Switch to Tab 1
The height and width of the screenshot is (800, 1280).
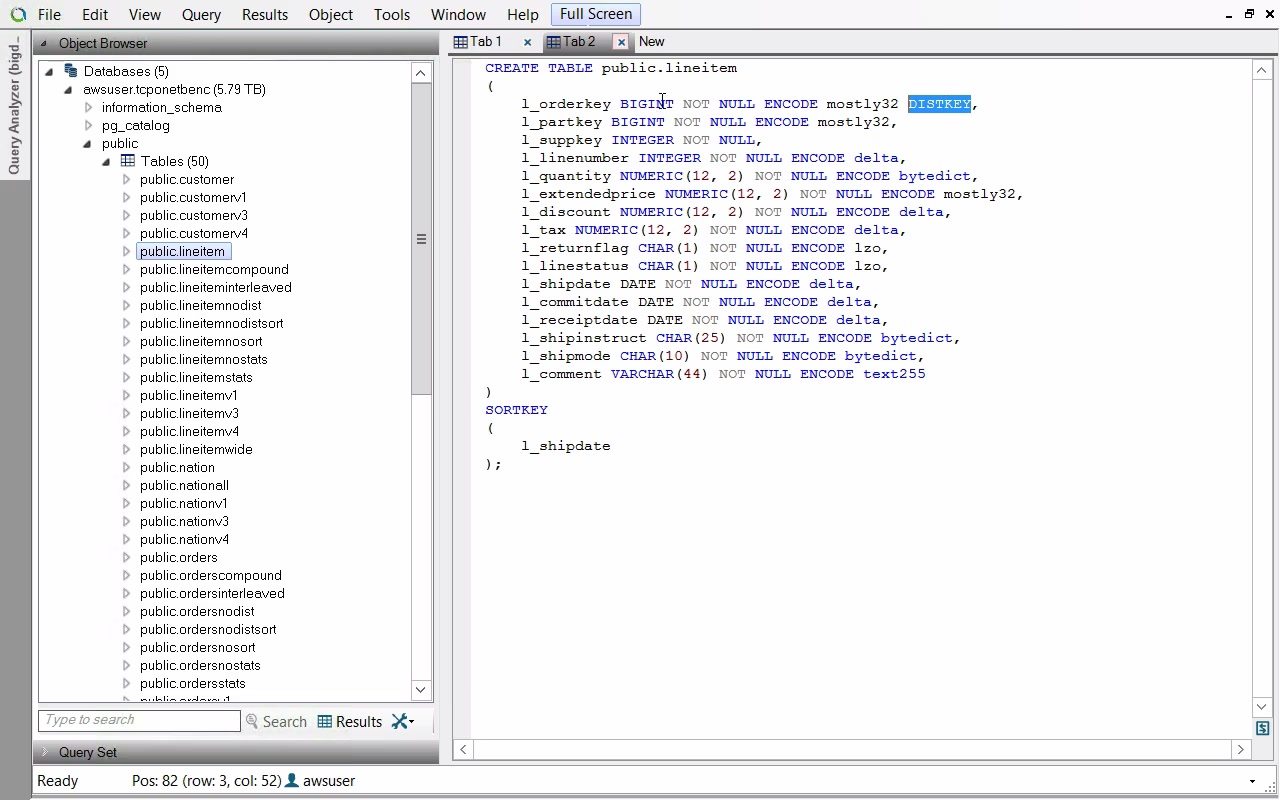click(485, 42)
